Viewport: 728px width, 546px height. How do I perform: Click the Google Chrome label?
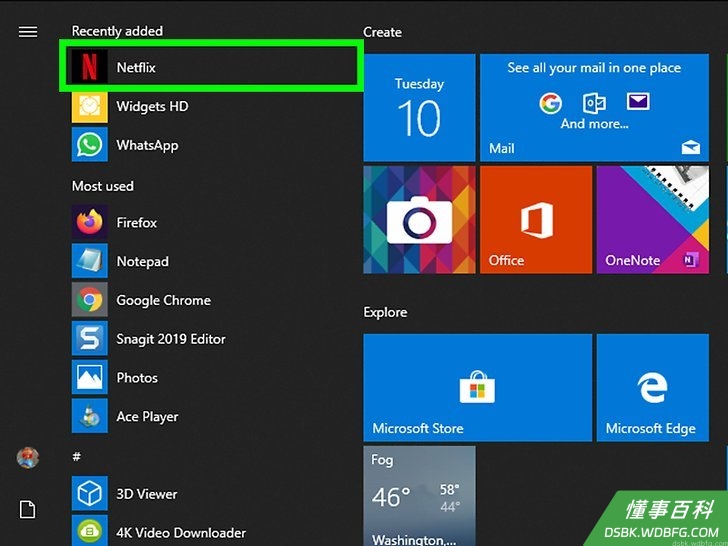163,300
